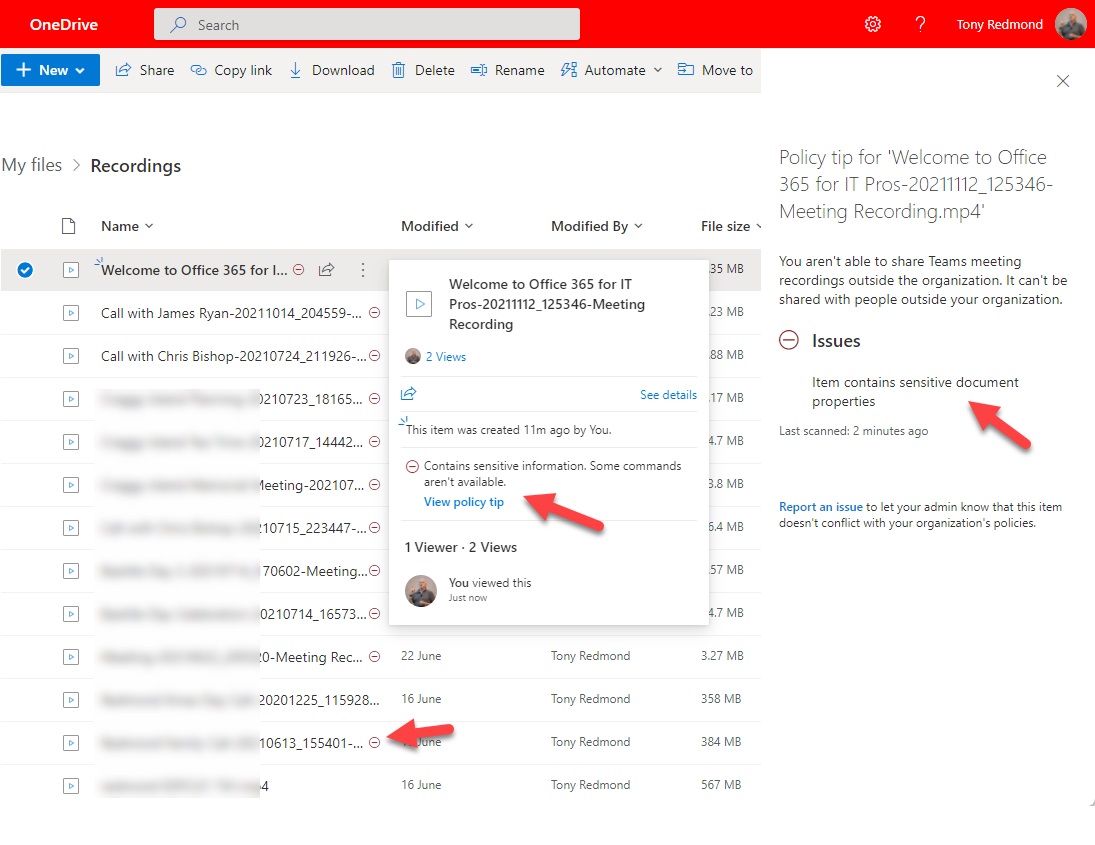Image resolution: width=1095 pixels, height=845 pixels.
Task: Click the more options dots on selected row
Action: (363, 270)
